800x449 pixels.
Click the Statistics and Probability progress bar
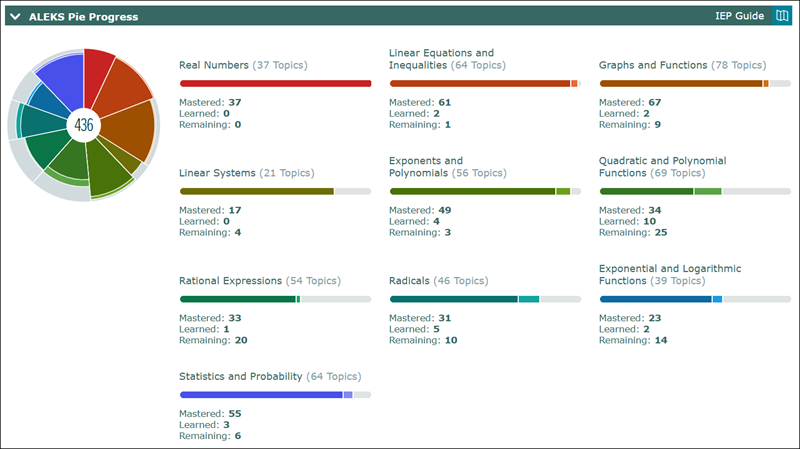(275, 395)
